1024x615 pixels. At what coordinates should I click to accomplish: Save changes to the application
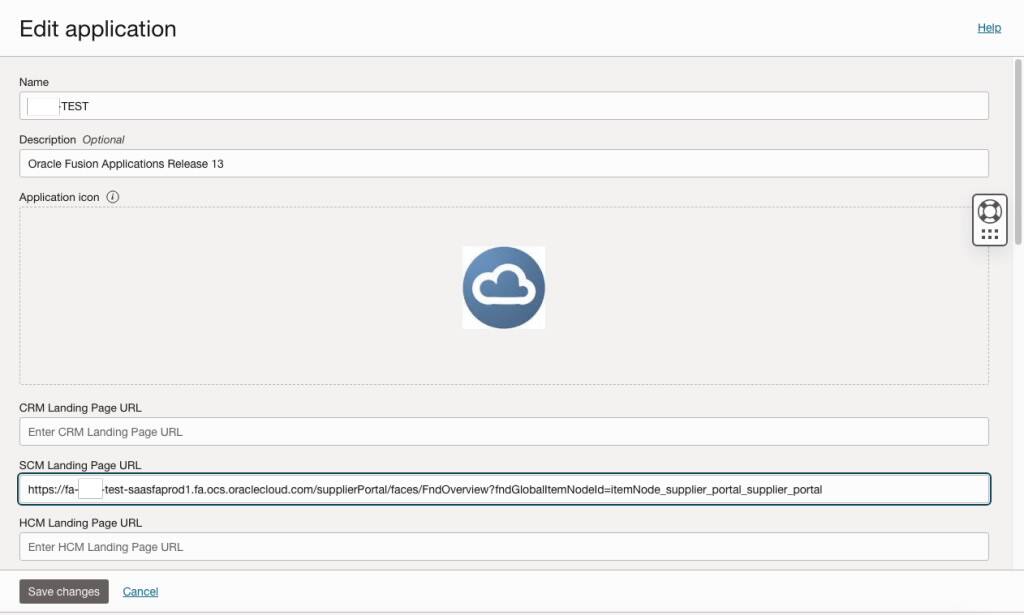coord(63,591)
